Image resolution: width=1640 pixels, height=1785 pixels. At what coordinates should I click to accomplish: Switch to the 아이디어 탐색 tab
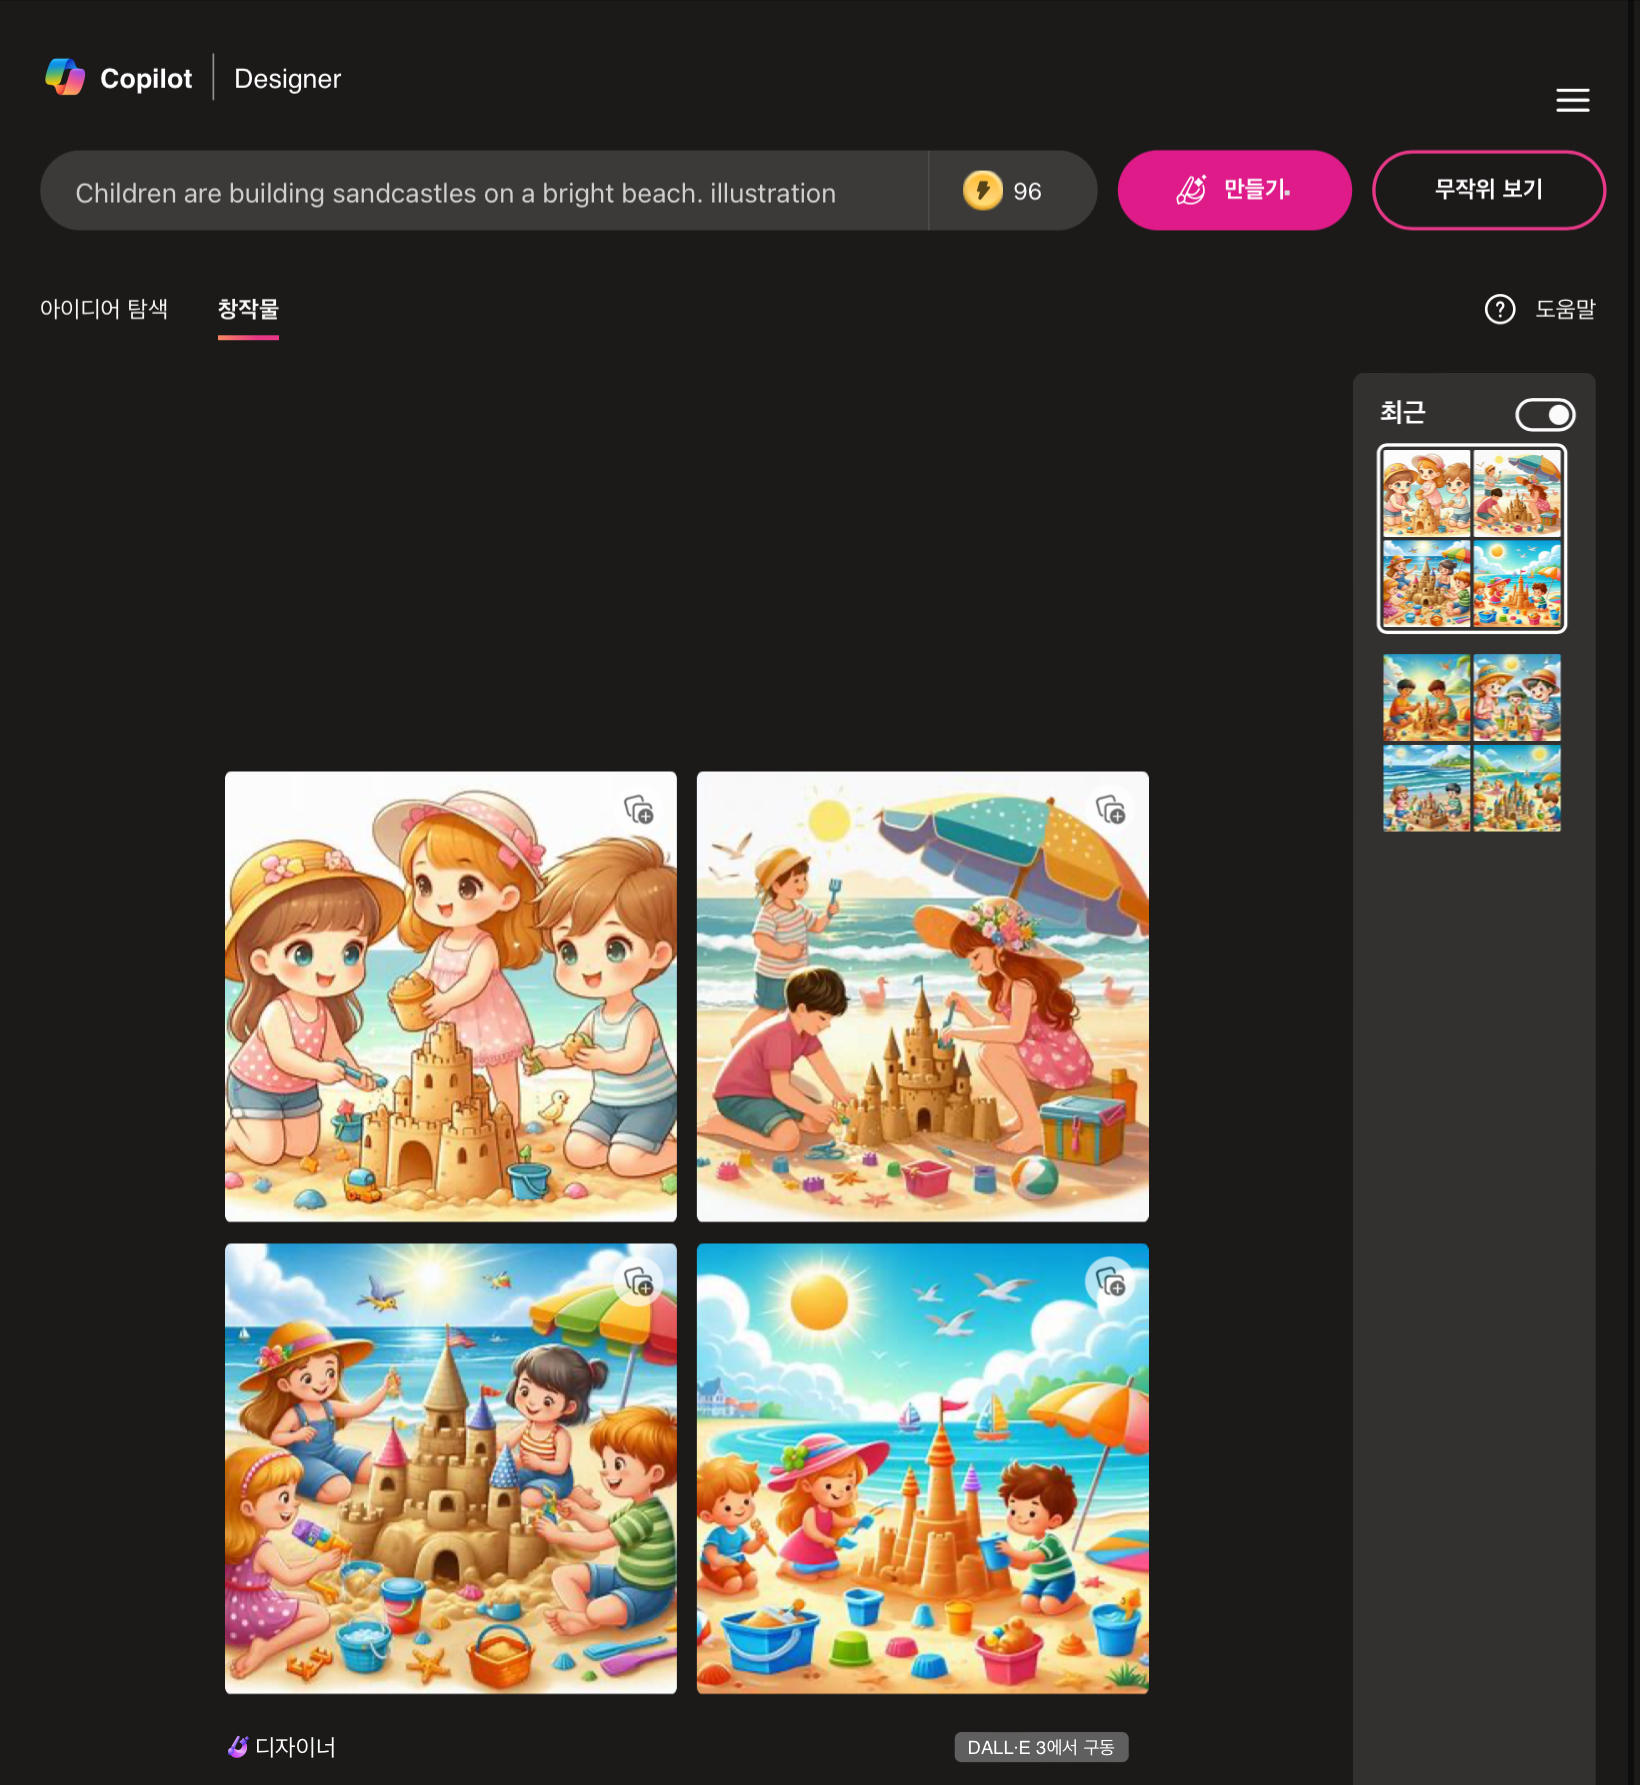[104, 309]
